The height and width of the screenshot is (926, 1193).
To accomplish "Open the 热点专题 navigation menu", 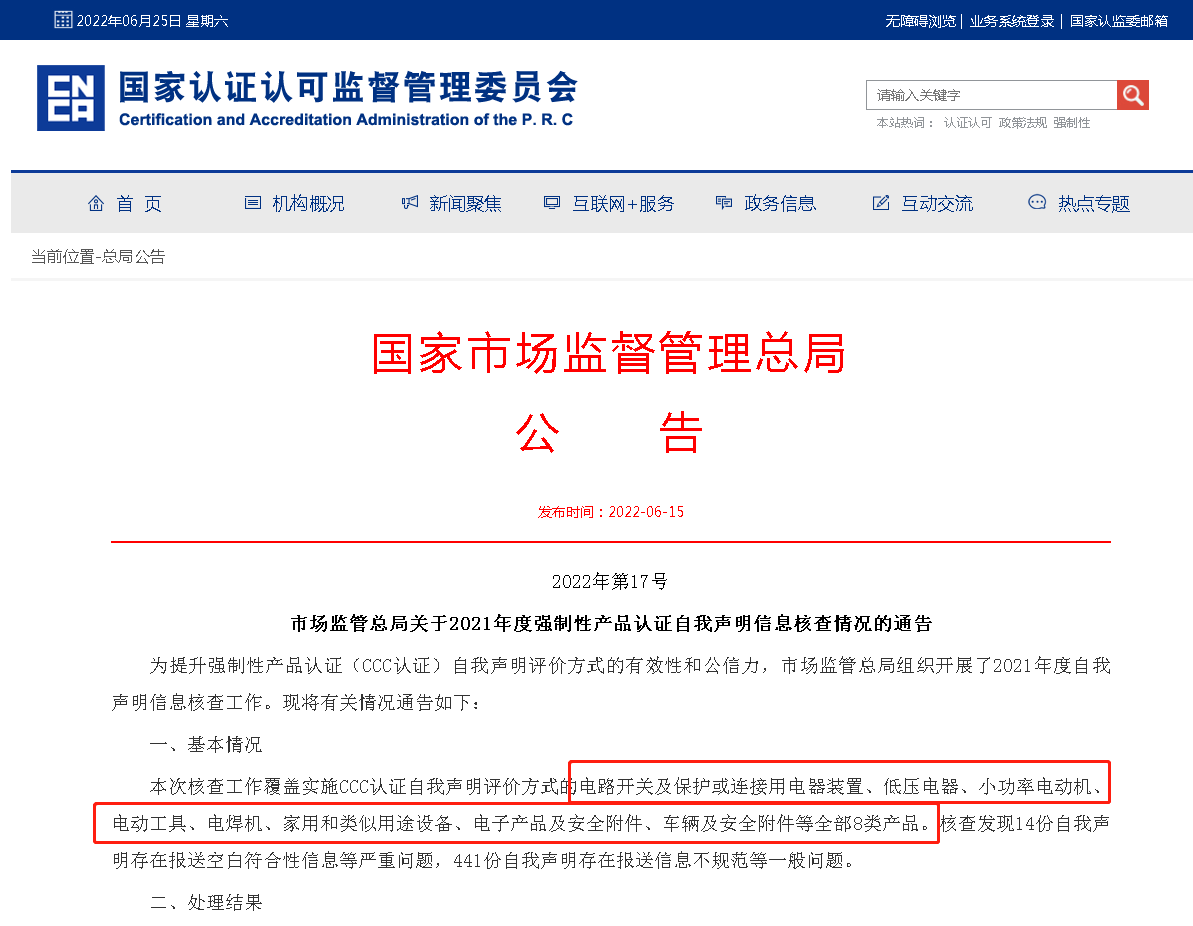I will tap(1095, 203).
